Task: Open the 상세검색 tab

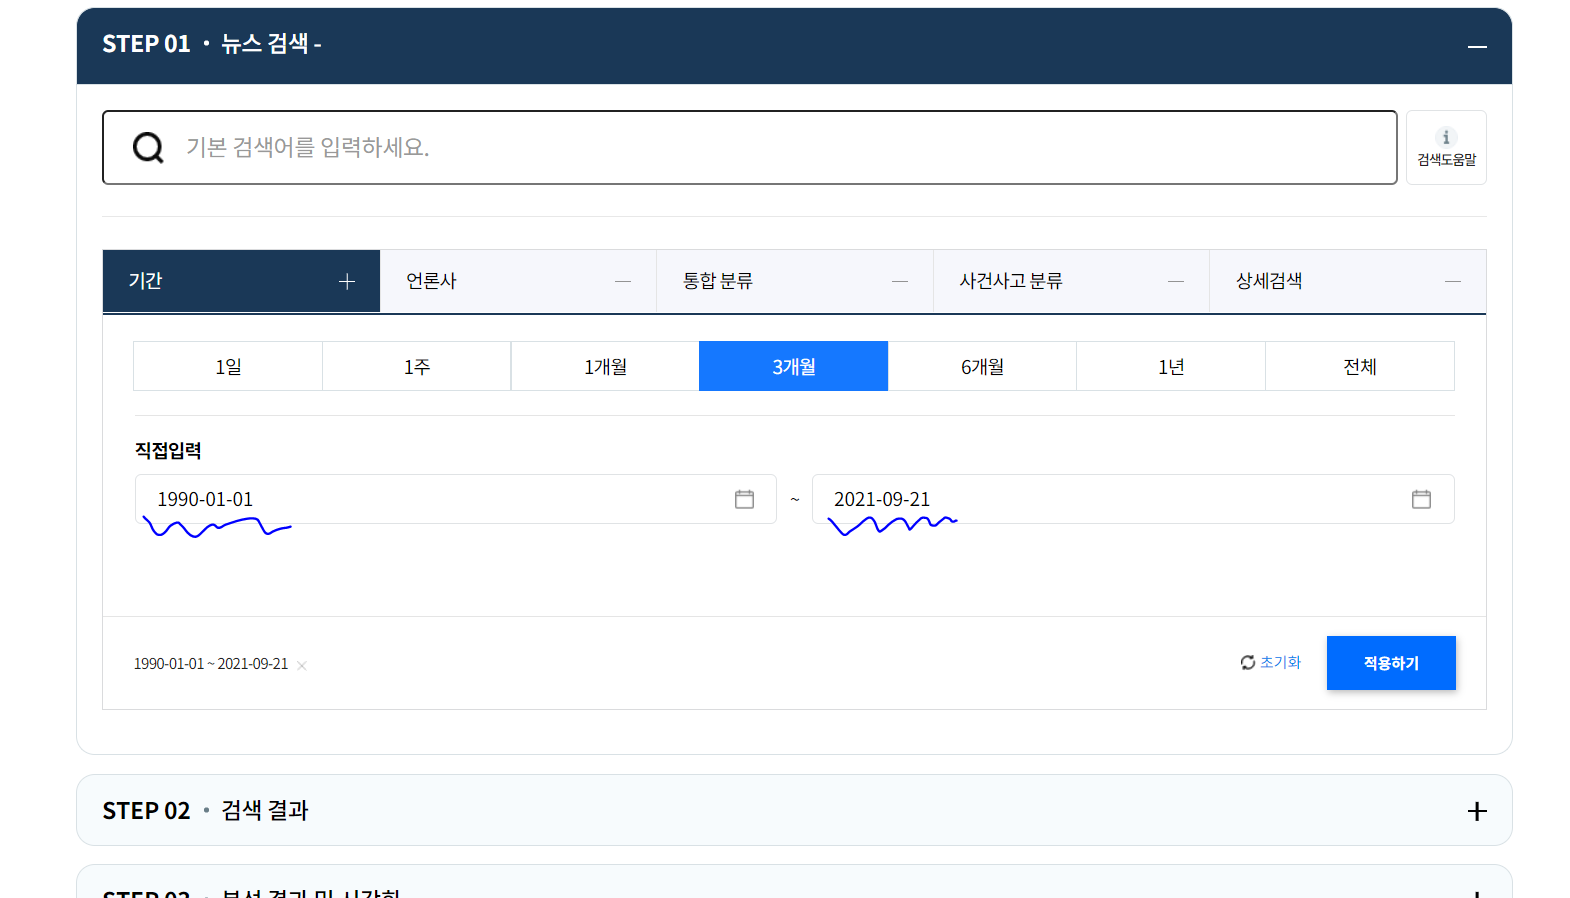Action: click(x=1348, y=281)
